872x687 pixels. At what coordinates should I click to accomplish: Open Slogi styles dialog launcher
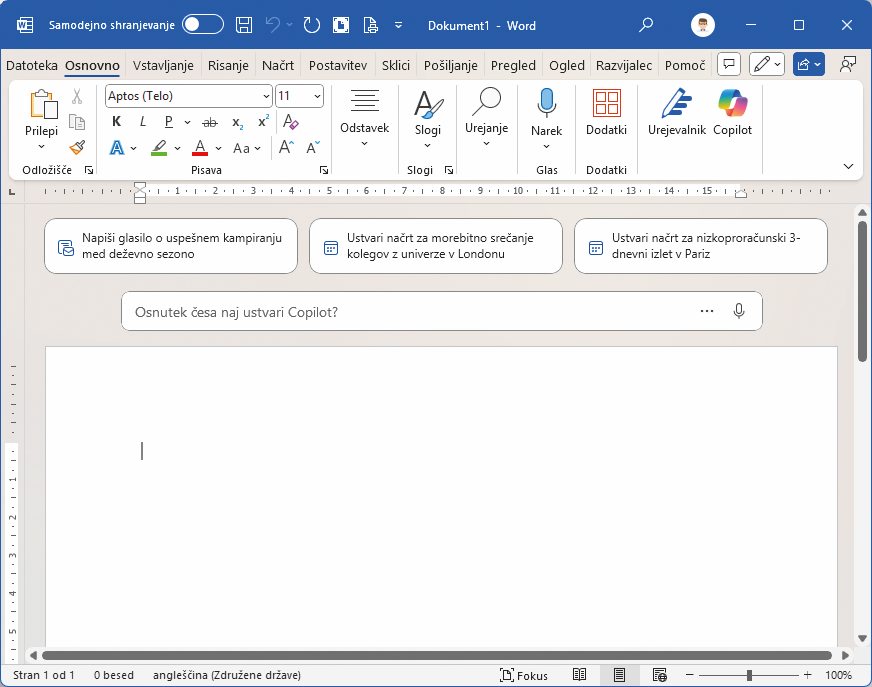pos(449,170)
